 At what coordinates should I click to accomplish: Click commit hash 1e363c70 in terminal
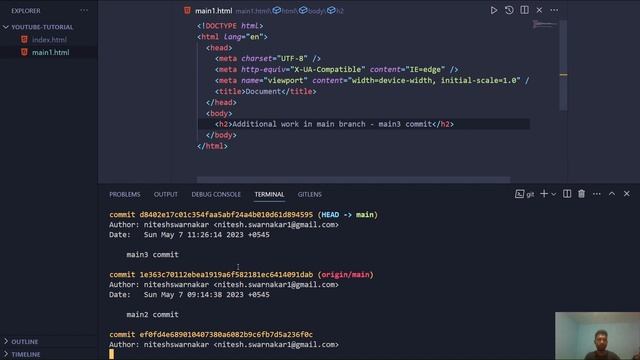point(226,275)
